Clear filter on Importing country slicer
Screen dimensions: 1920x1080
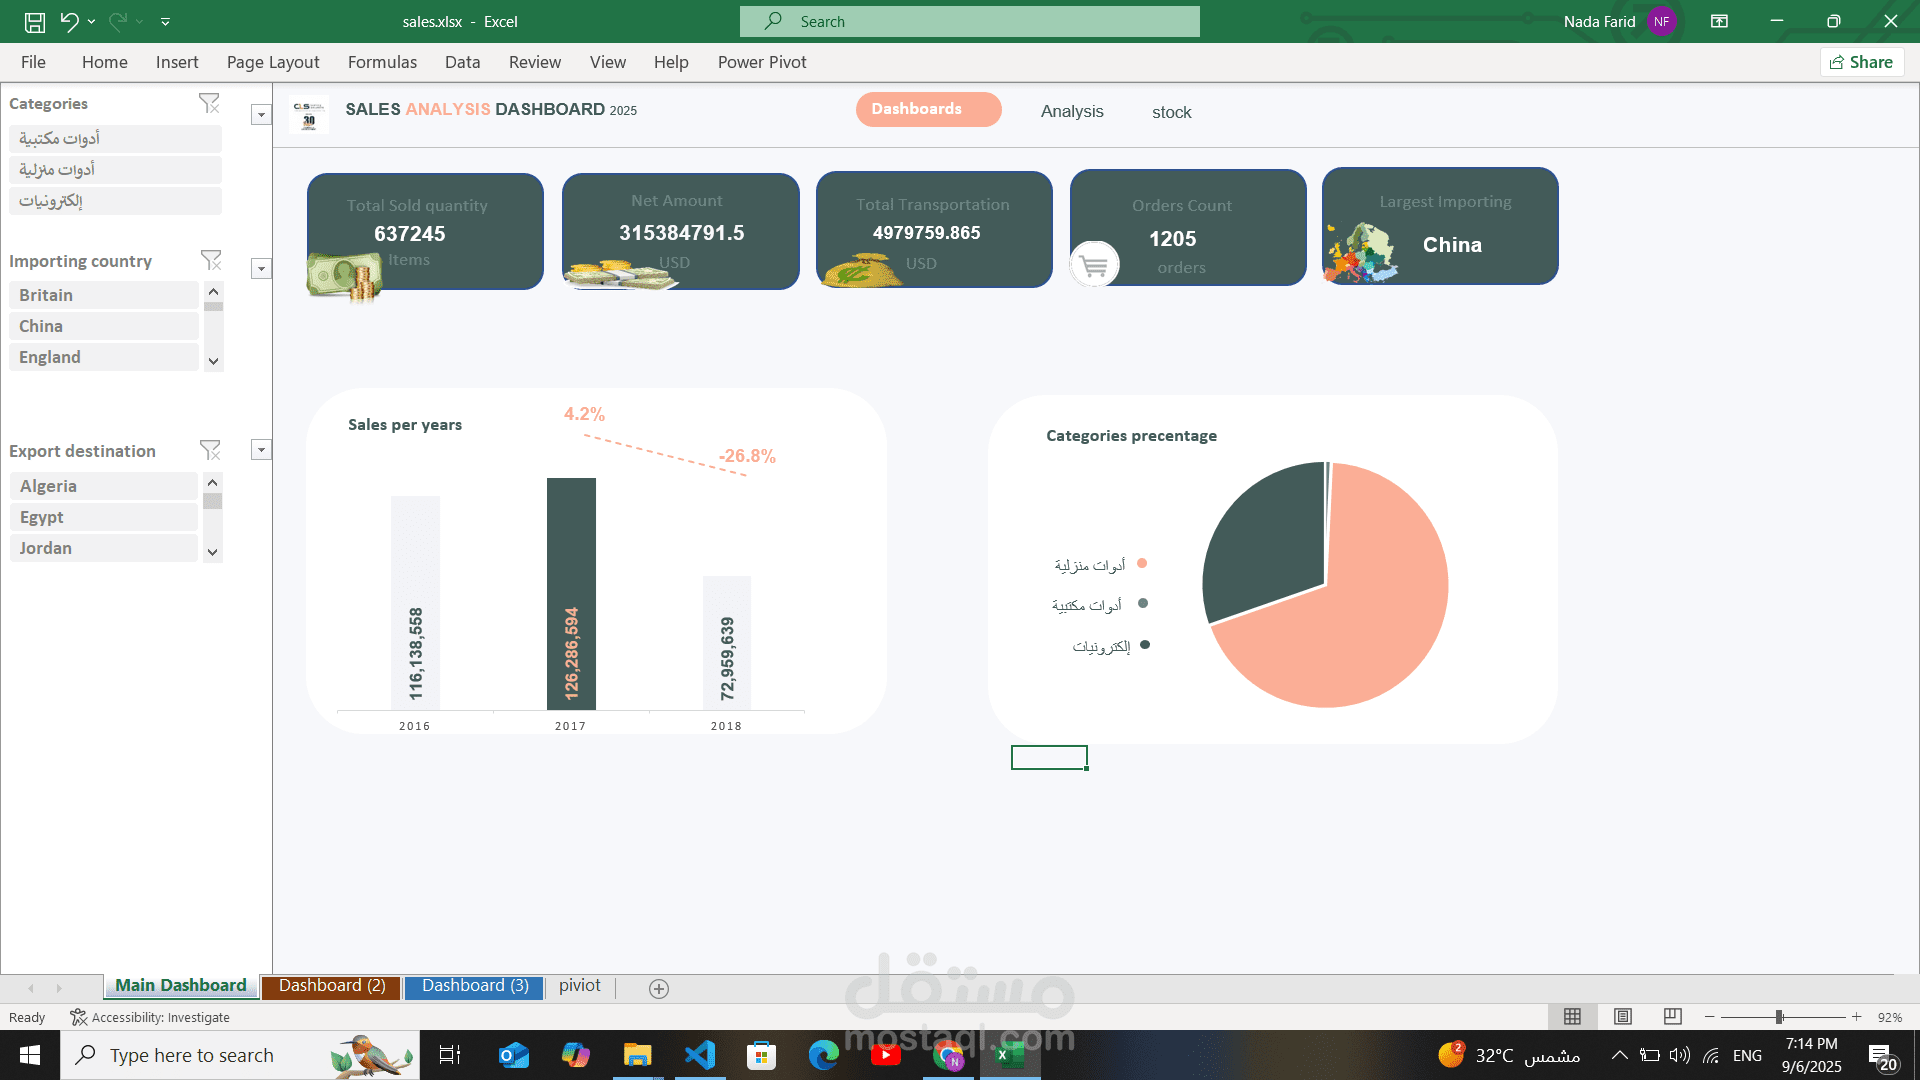211,260
